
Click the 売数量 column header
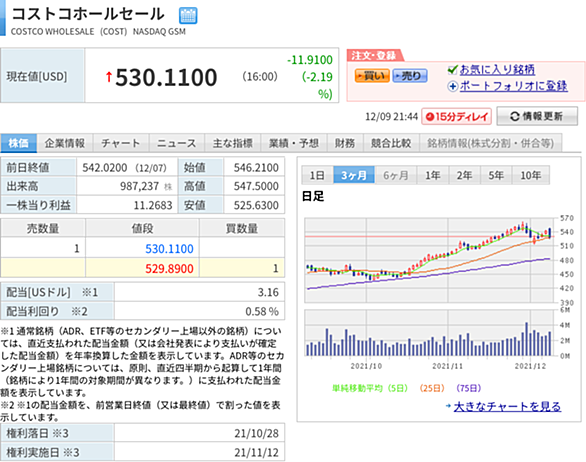43,228
